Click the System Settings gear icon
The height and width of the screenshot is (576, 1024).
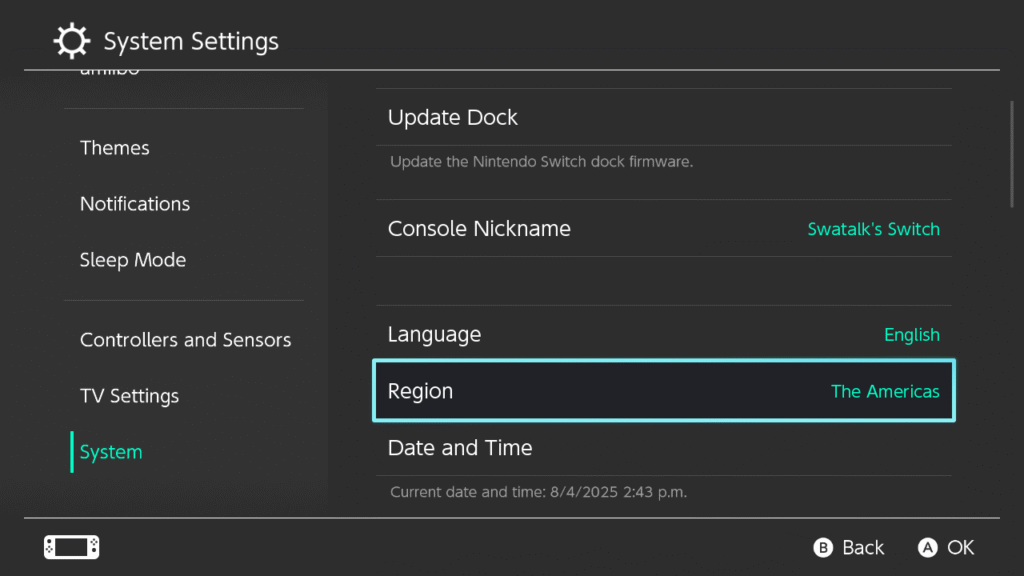point(71,42)
